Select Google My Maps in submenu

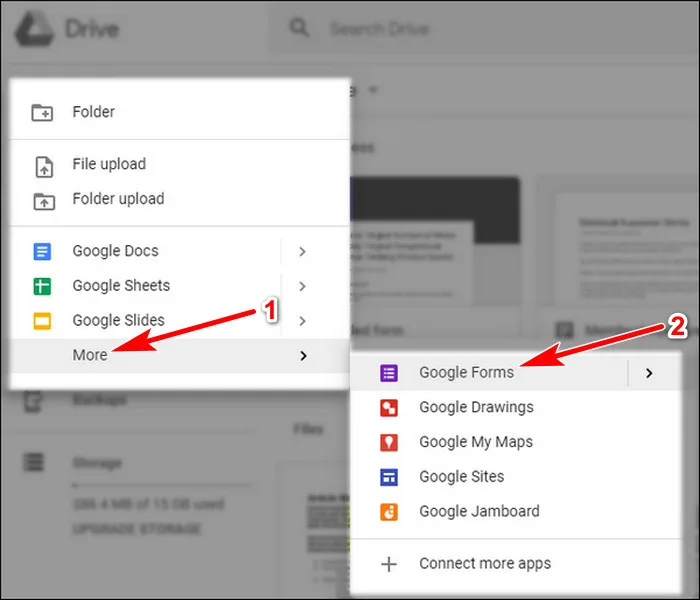click(x=516, y=442)
